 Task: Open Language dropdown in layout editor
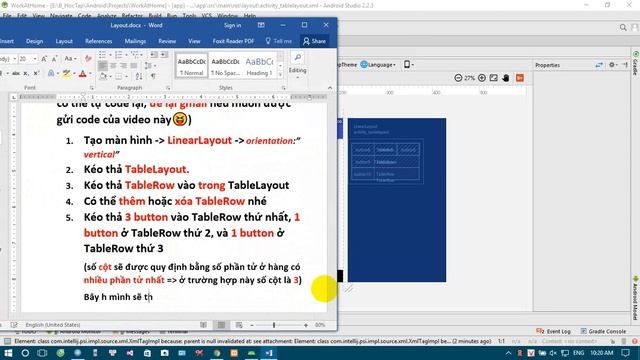378,65
